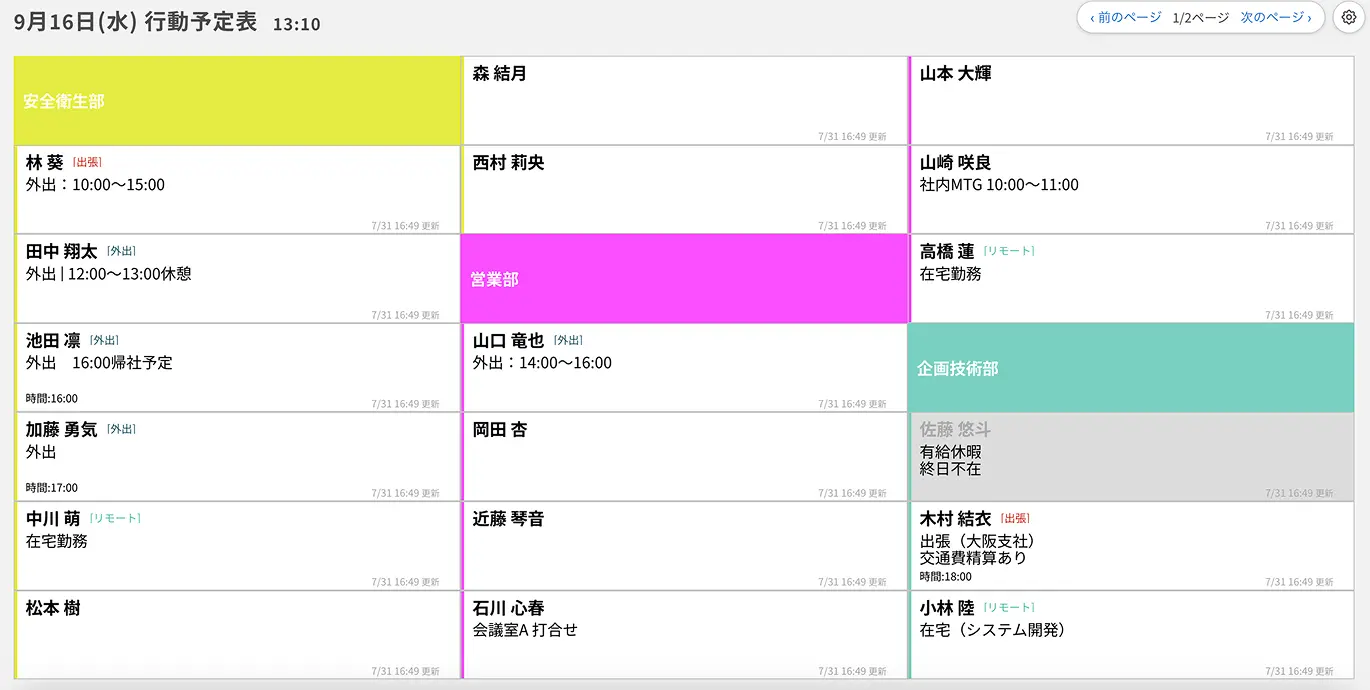Open 高橋 蓮 name
This screenshot has height=690, width=1370.
[x=947, y=252]
